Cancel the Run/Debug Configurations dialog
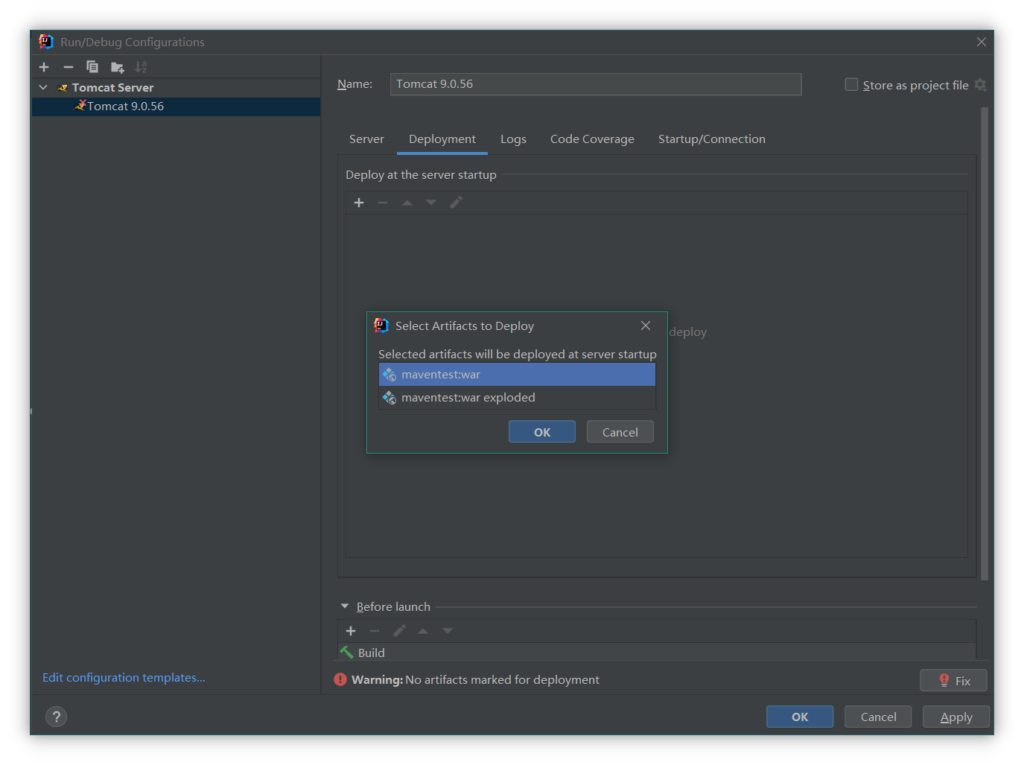The image size is (1024, 765). [x=878, y=717]
